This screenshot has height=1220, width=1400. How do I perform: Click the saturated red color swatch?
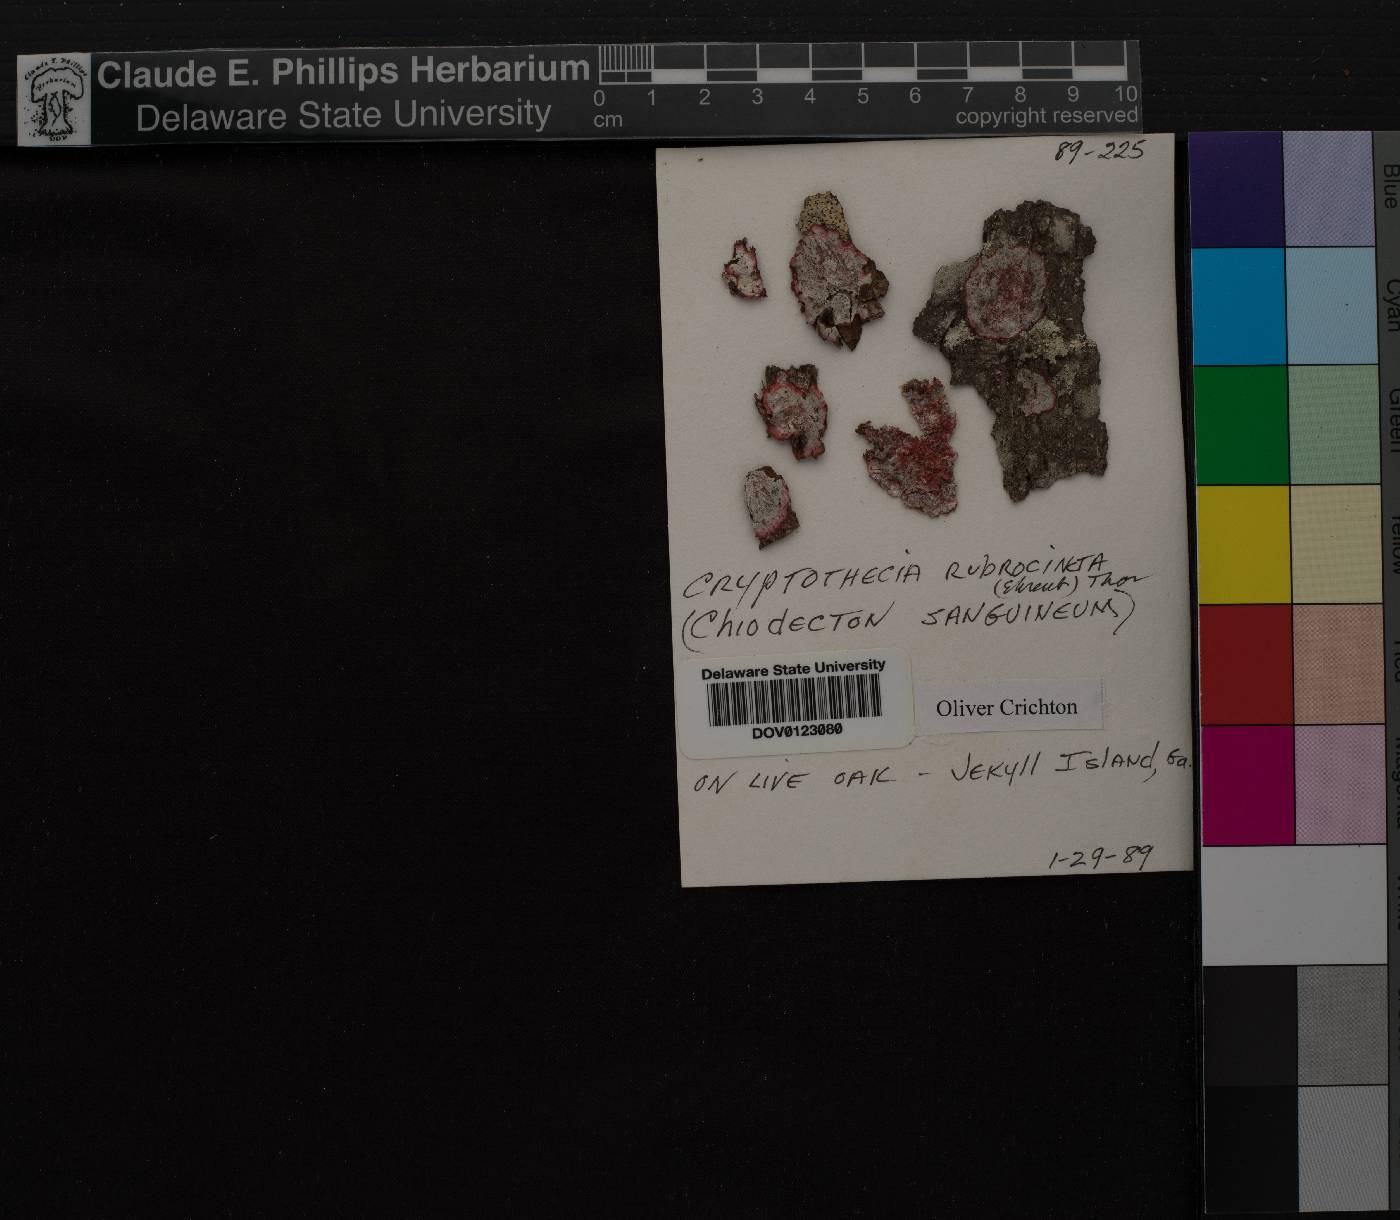(x=1245, y=665)
